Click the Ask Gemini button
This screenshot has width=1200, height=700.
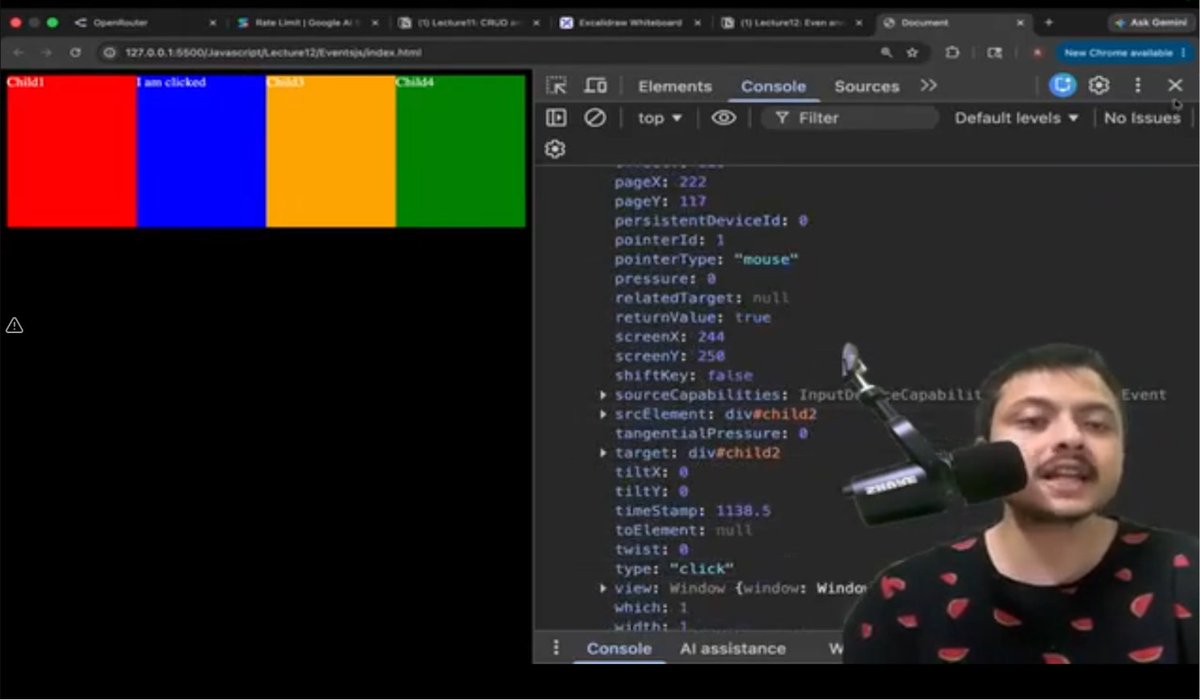[x=1150, y=22]
